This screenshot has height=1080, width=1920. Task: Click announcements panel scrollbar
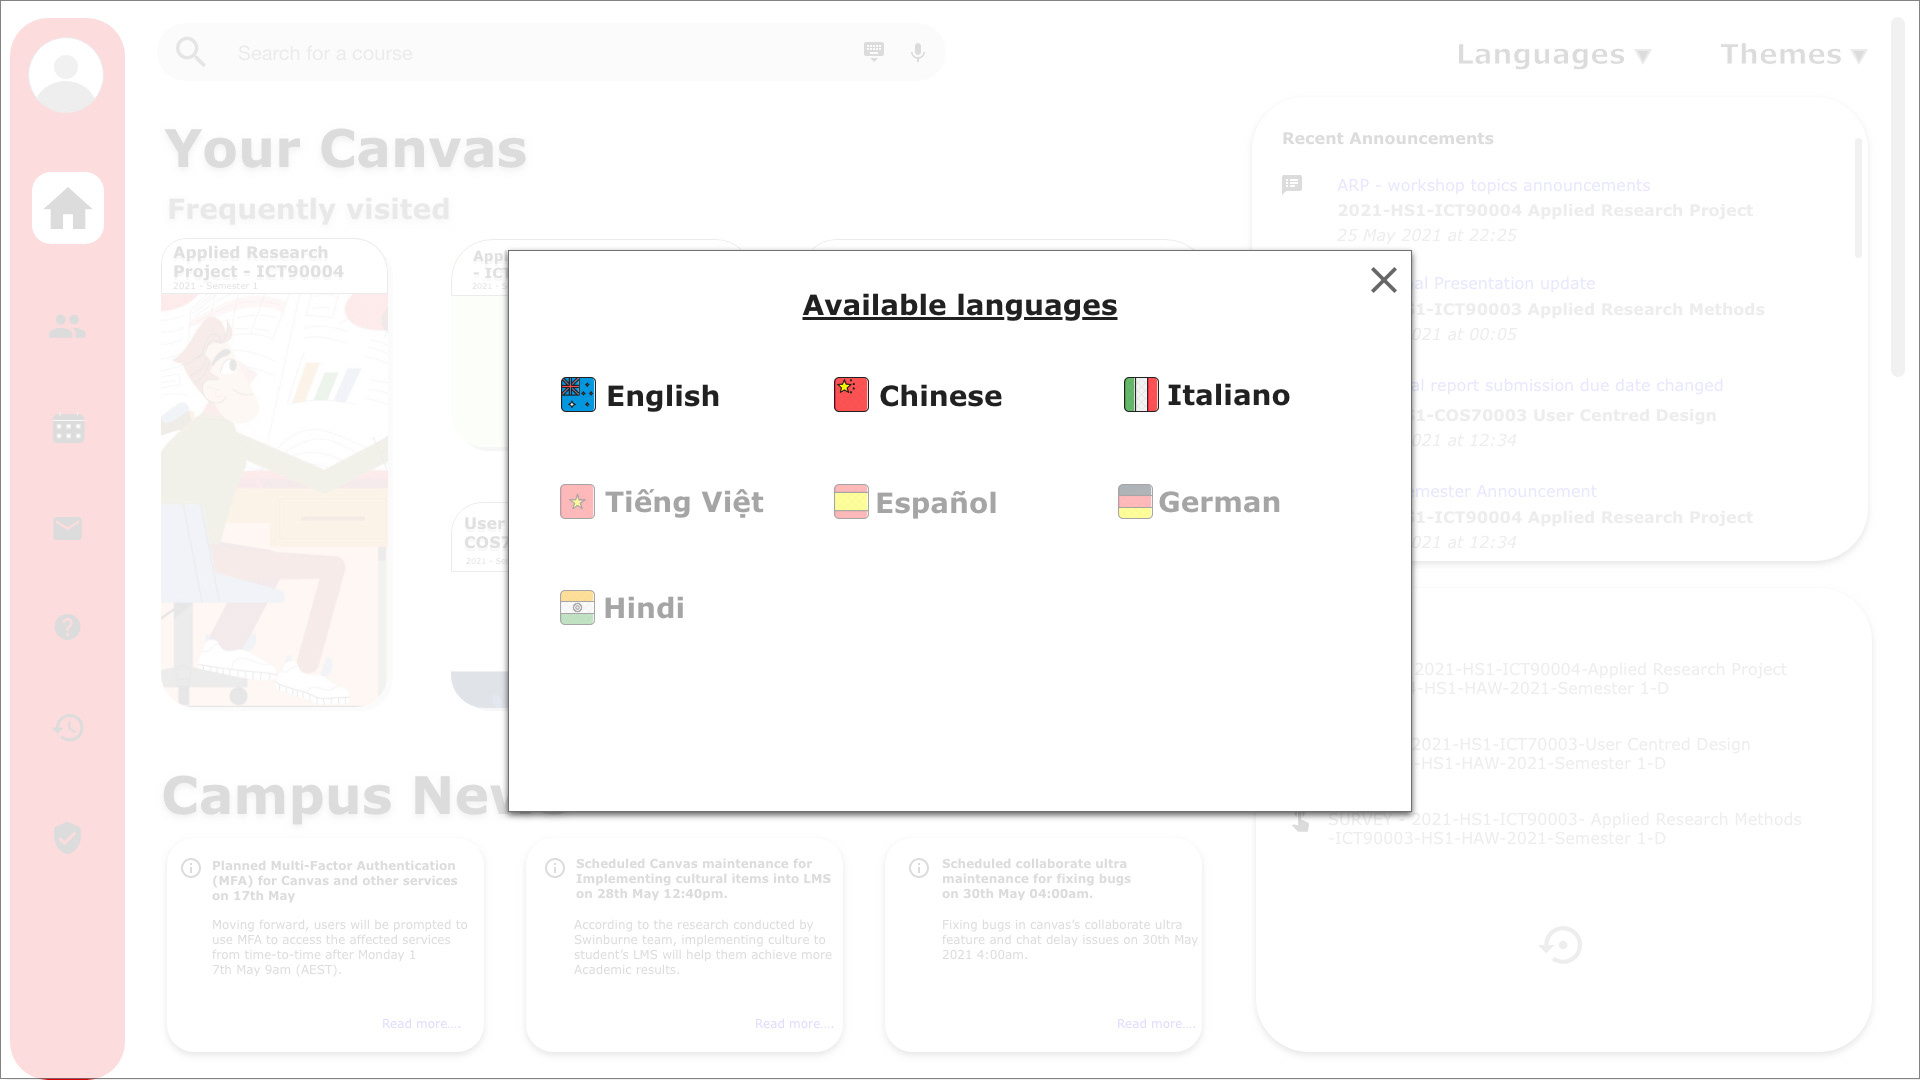[1858, 198]
